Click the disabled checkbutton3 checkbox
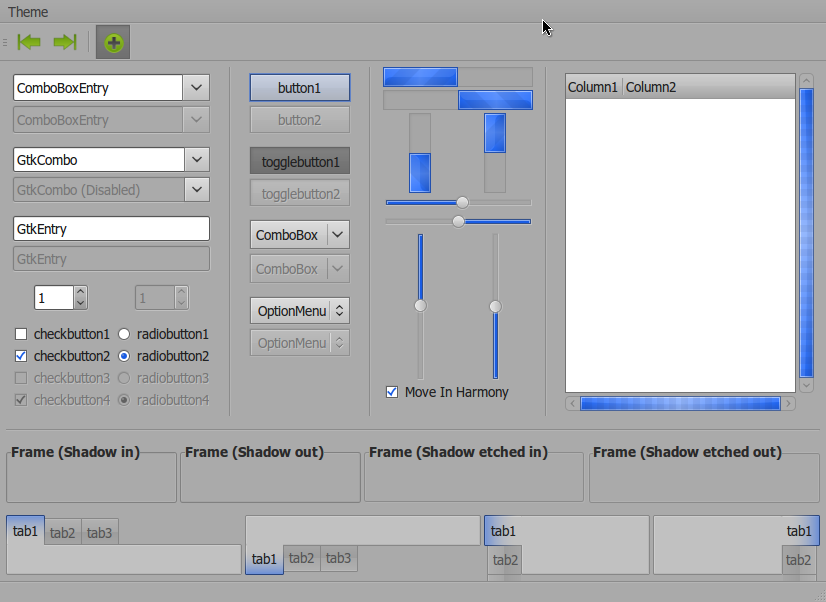 pos(21,378)
